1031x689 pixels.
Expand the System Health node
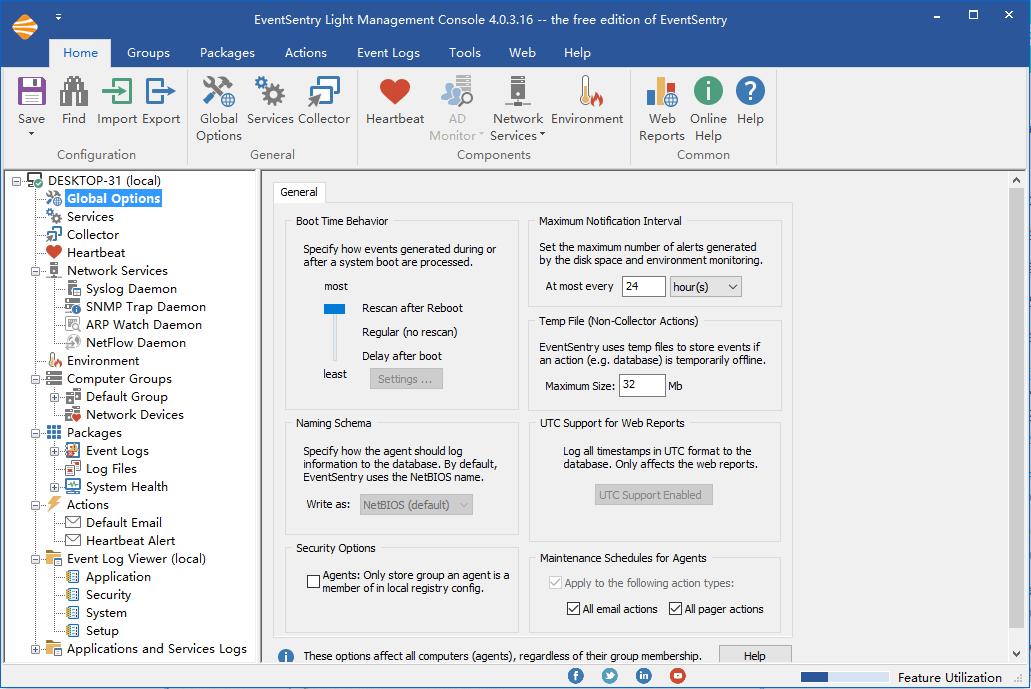click(x=55, y=487)
